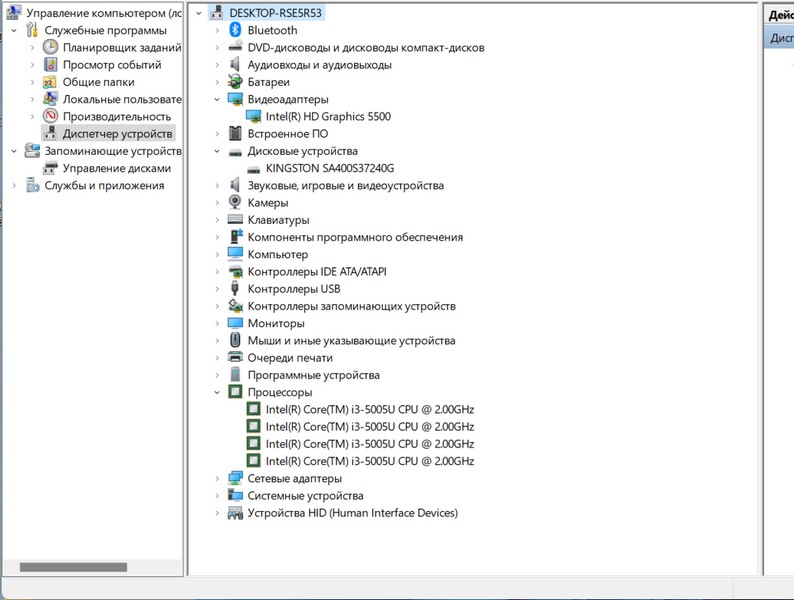This screenshot has width=794, height=600.
Task: Collapse the Запоминающие устройства node
Action: pyautogui.click(x=14, y=151)
